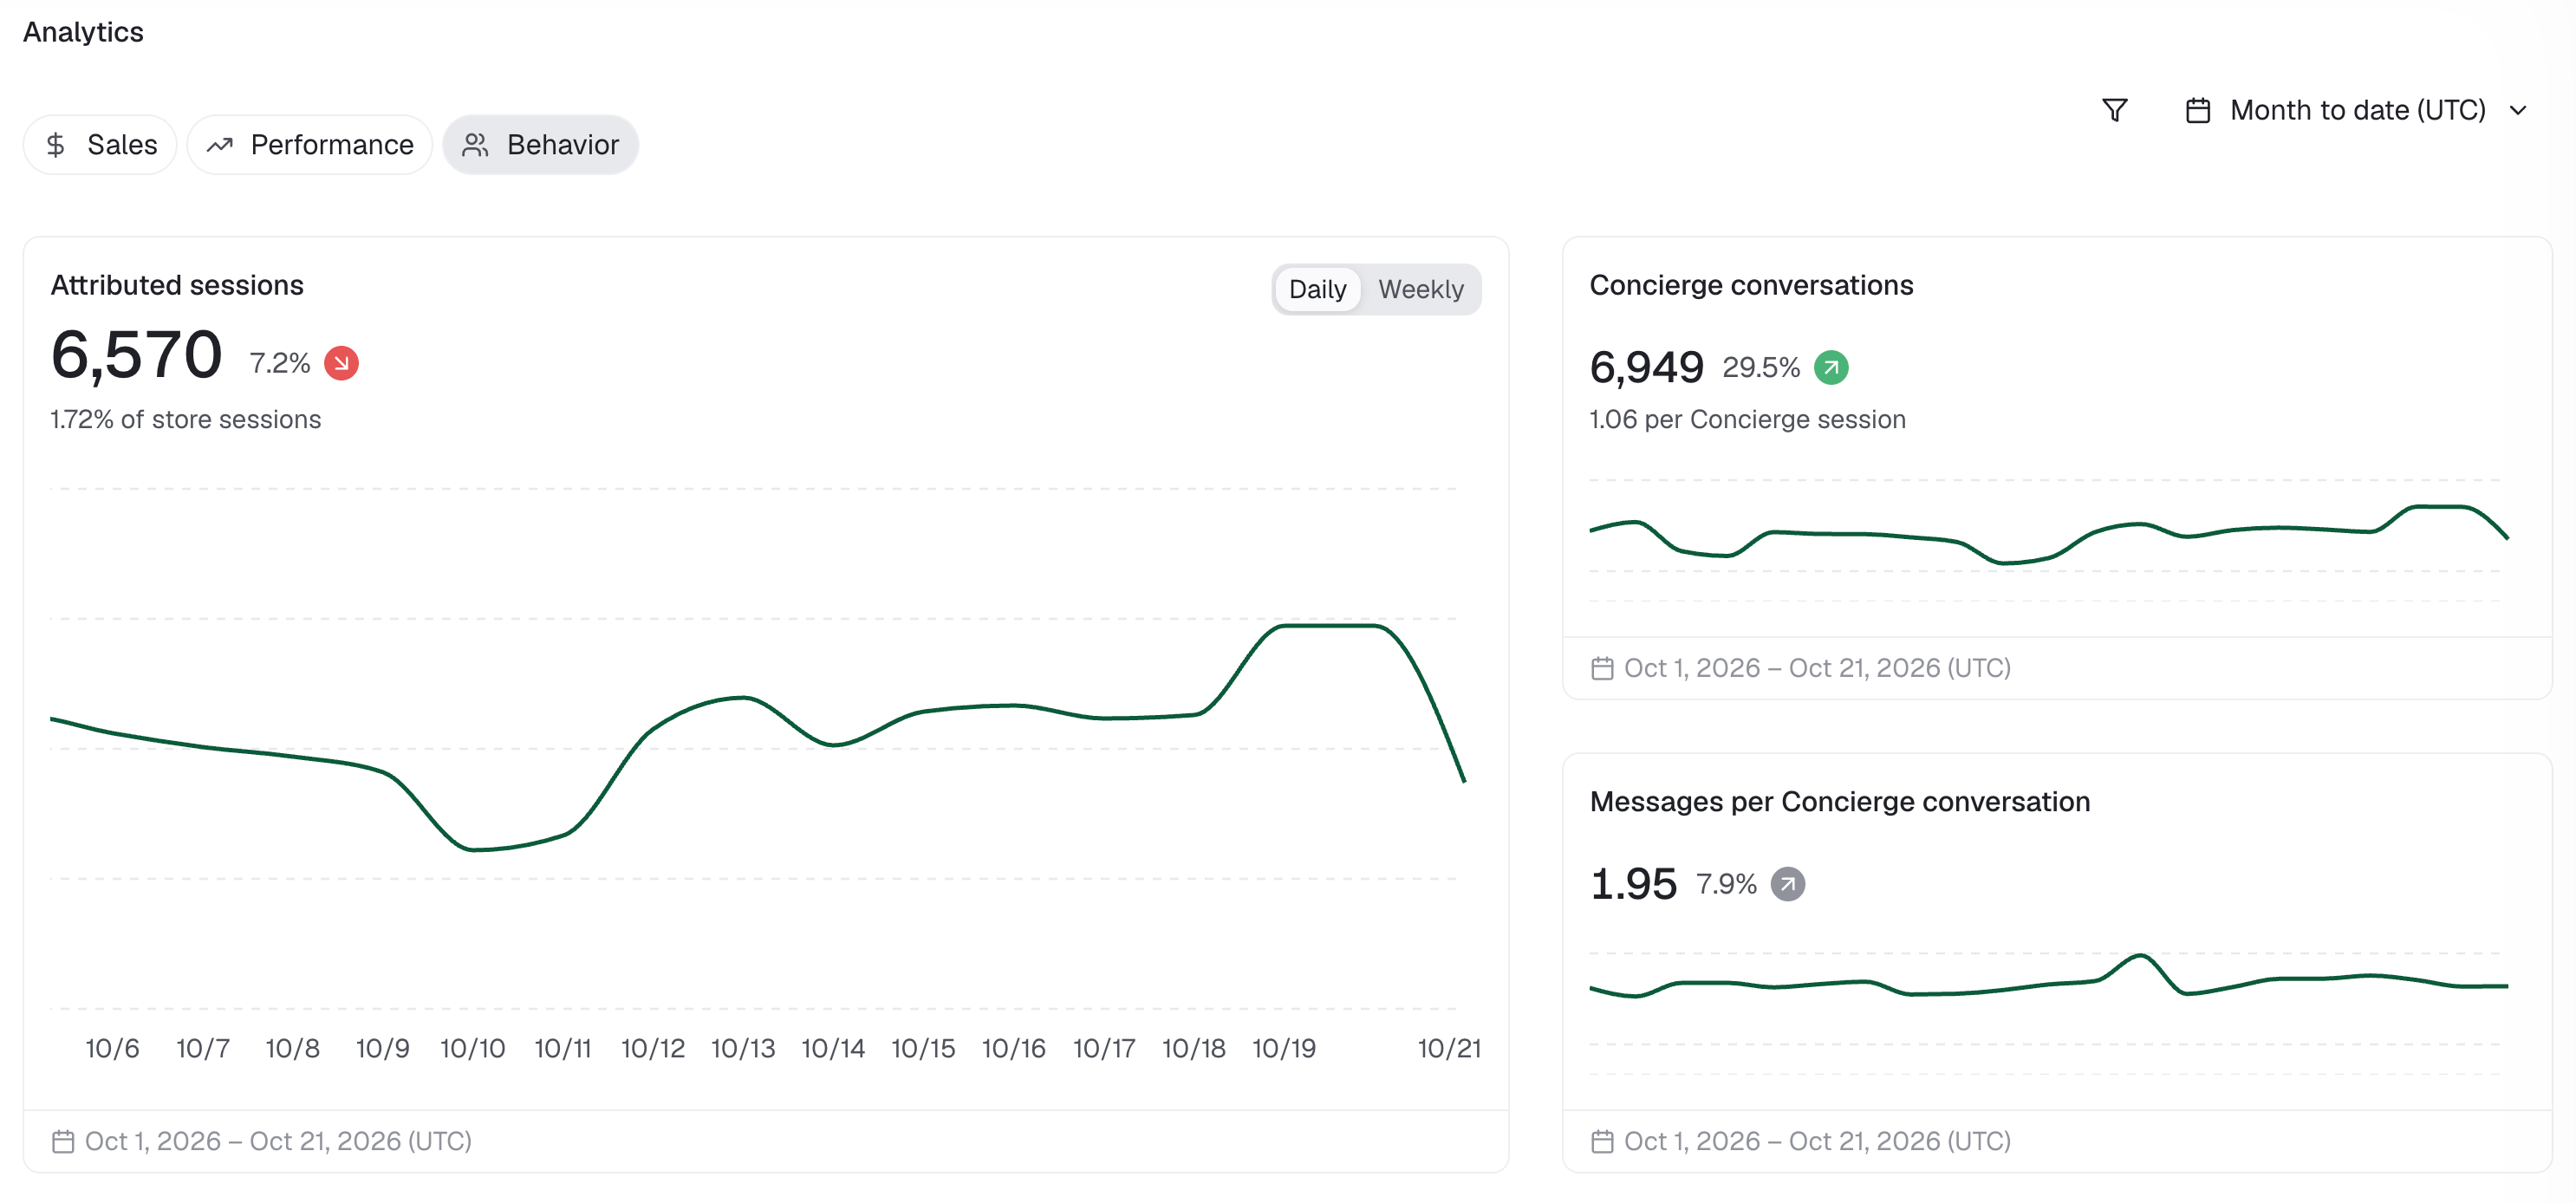This screenshot has width=2576, height=1203.
Task: Click the Attributed sessions heading
Action: [x=177, y=285]
